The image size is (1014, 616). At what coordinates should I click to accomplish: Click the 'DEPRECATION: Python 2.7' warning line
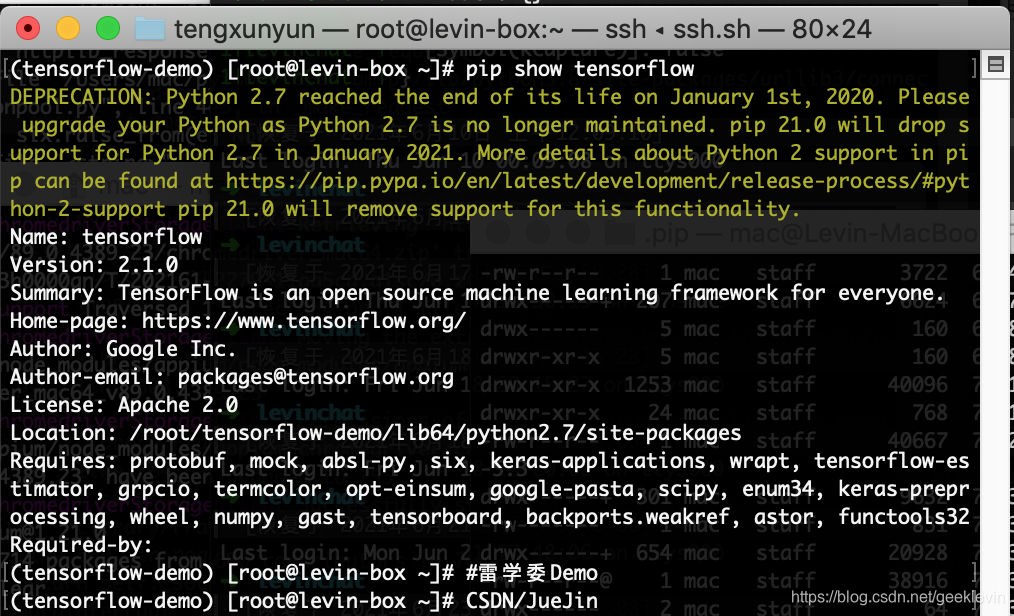490,97
